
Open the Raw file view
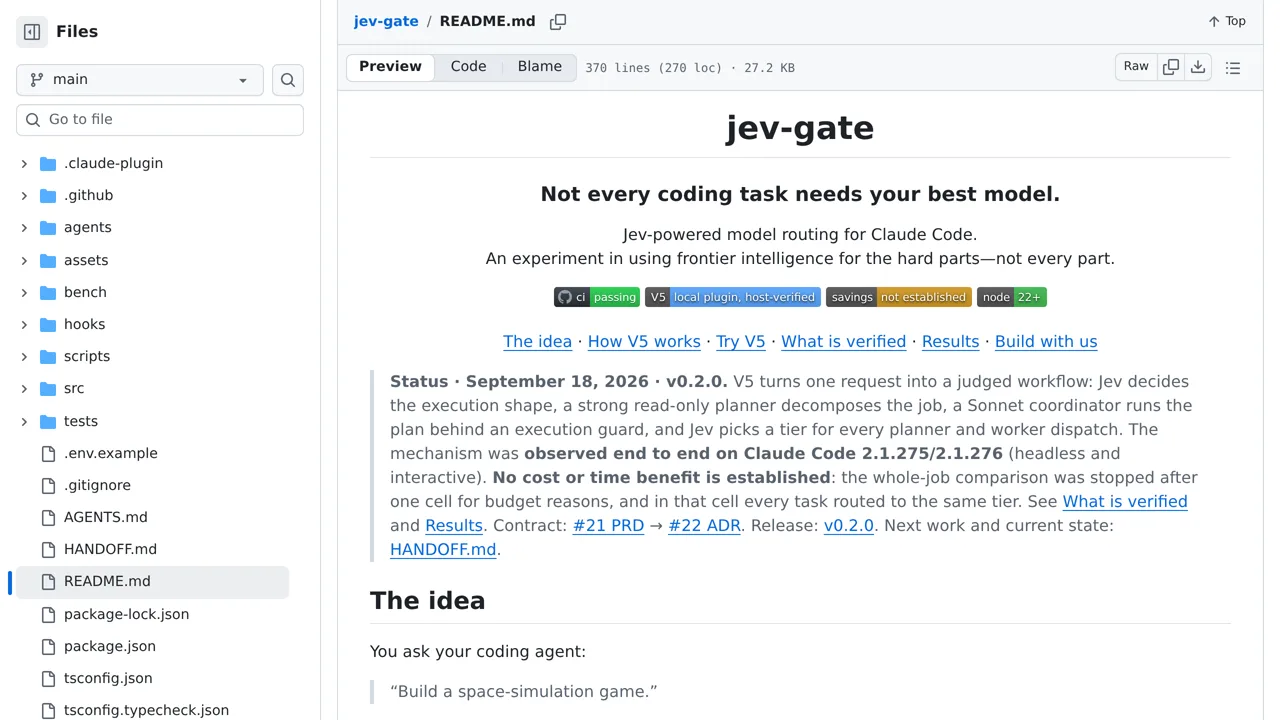(x=1136, y=67)
